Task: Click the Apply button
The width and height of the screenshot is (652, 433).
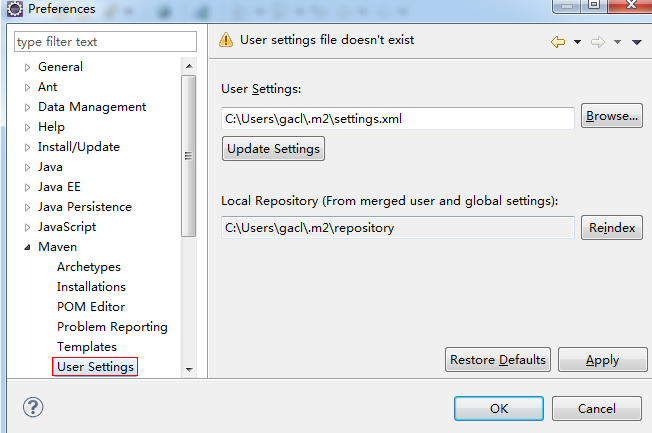Action: coord(603,359)
